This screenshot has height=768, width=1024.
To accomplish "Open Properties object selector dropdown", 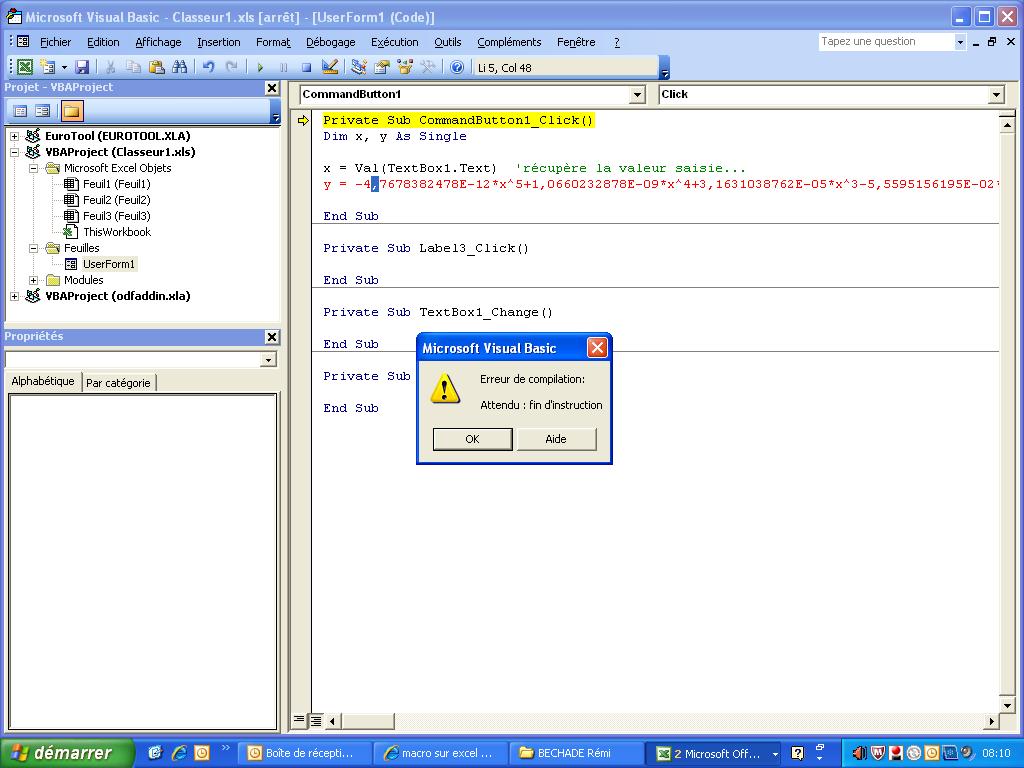I will click(268, 360).
